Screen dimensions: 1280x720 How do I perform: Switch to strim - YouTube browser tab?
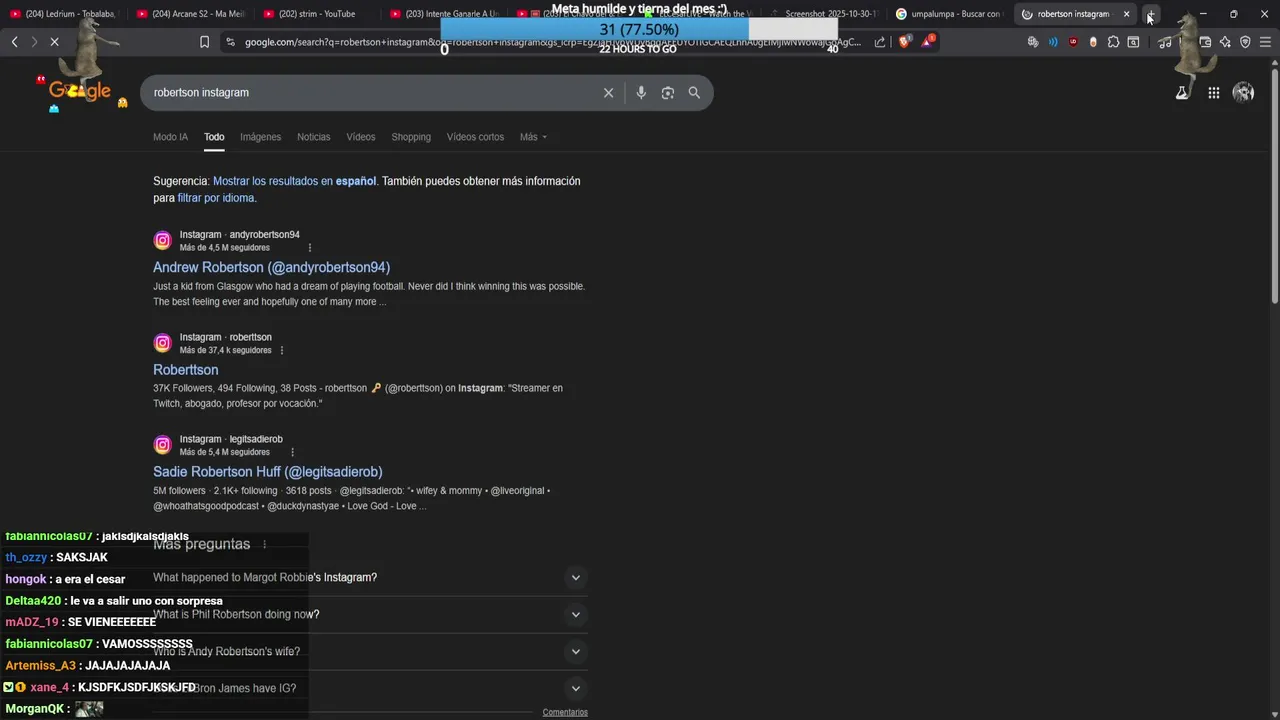[x=317, y=14]
